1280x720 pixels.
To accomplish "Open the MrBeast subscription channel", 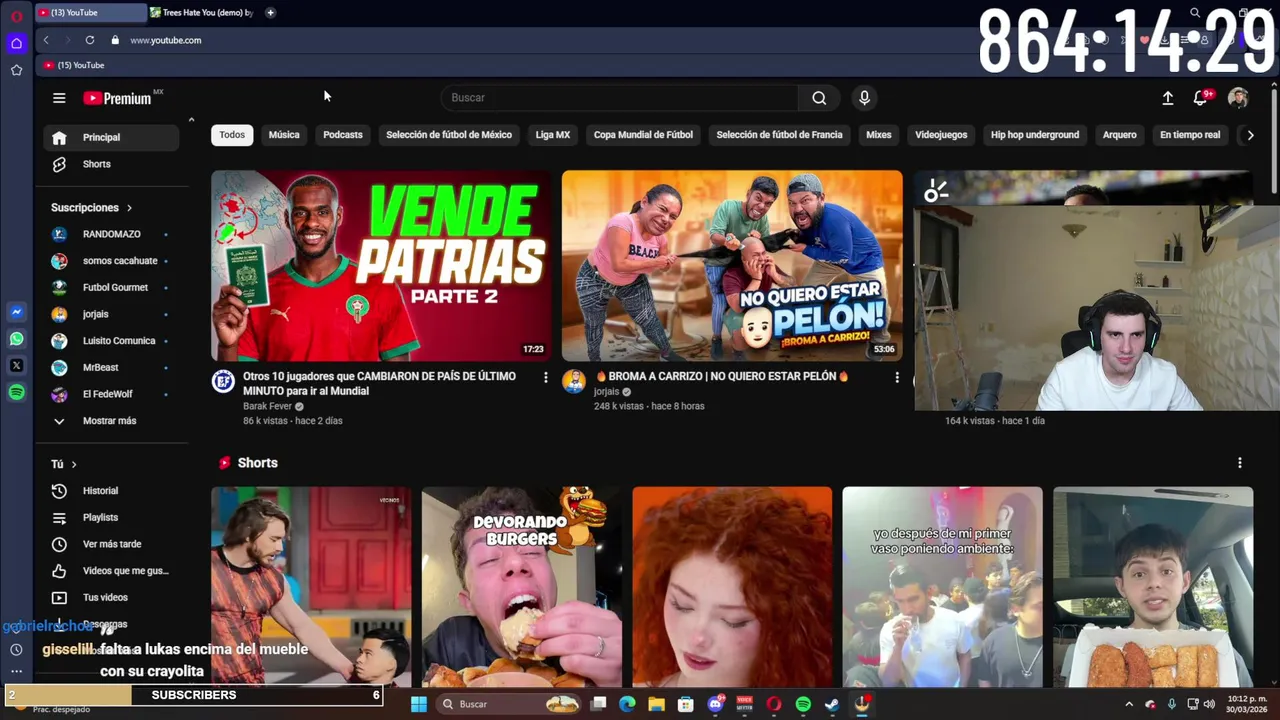I will point(111,368).
